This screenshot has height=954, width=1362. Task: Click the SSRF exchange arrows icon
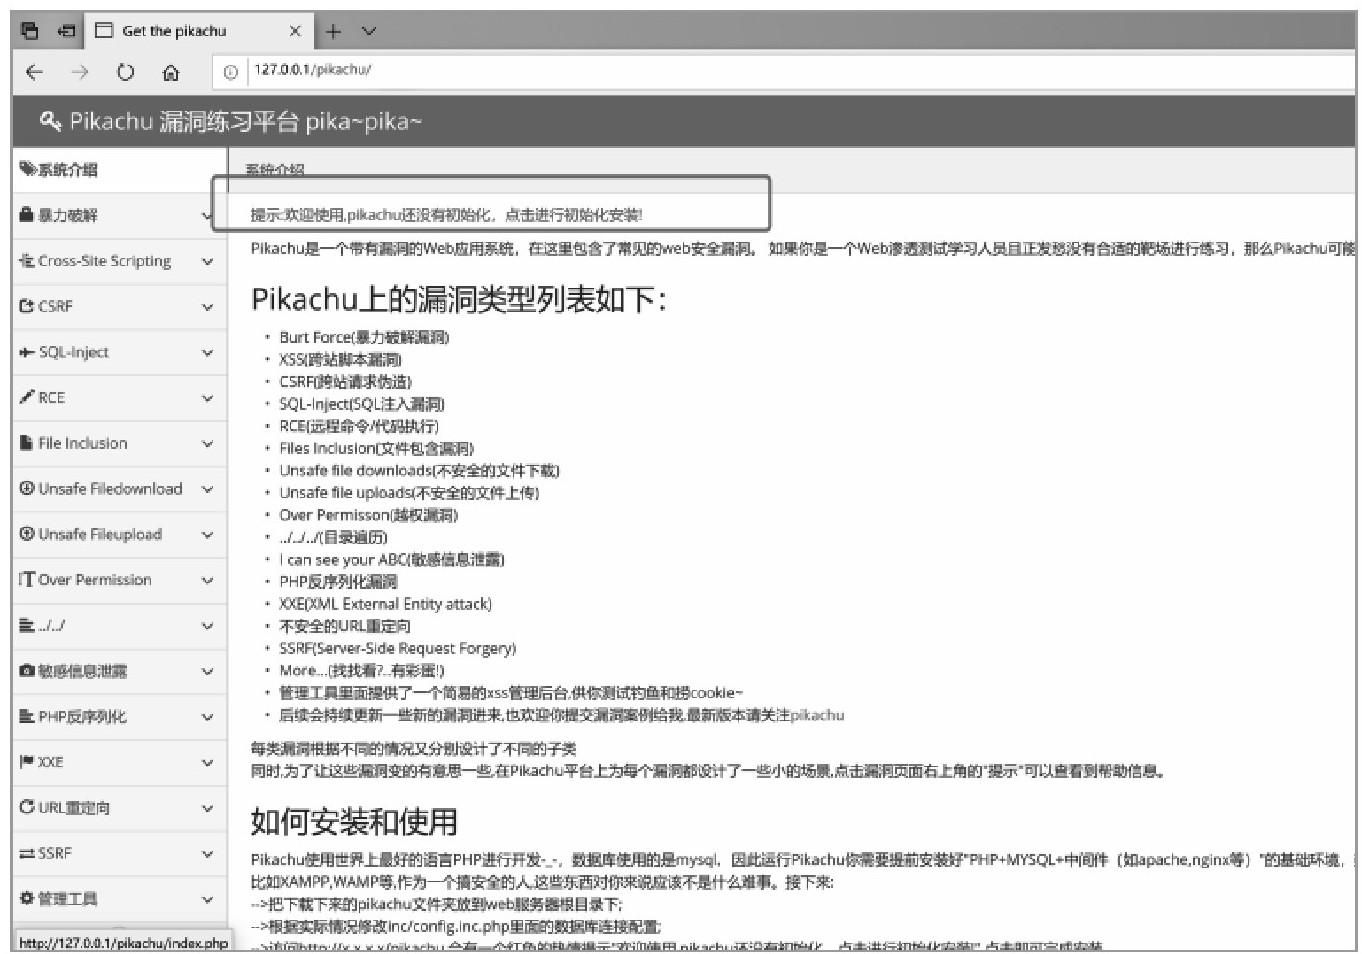pos(27,853)
